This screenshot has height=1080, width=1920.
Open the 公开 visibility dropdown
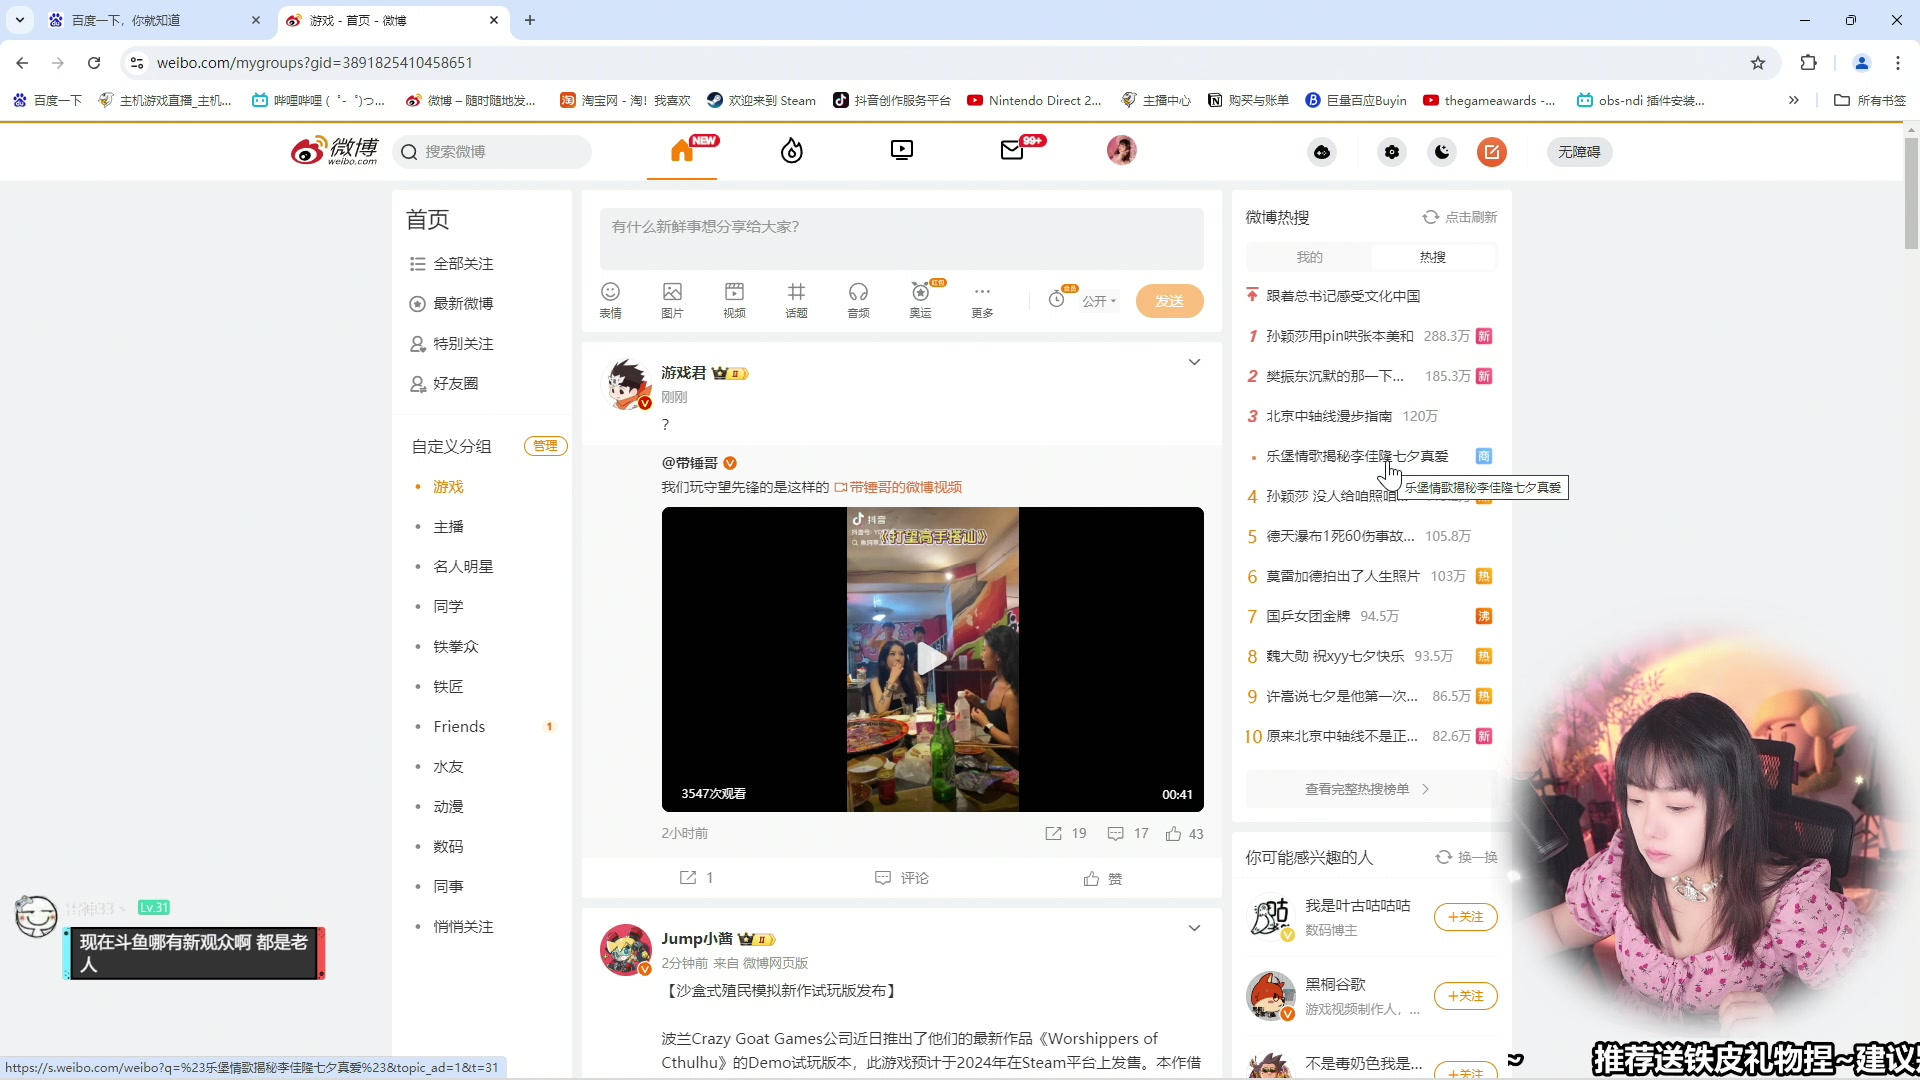[1098, 301]
